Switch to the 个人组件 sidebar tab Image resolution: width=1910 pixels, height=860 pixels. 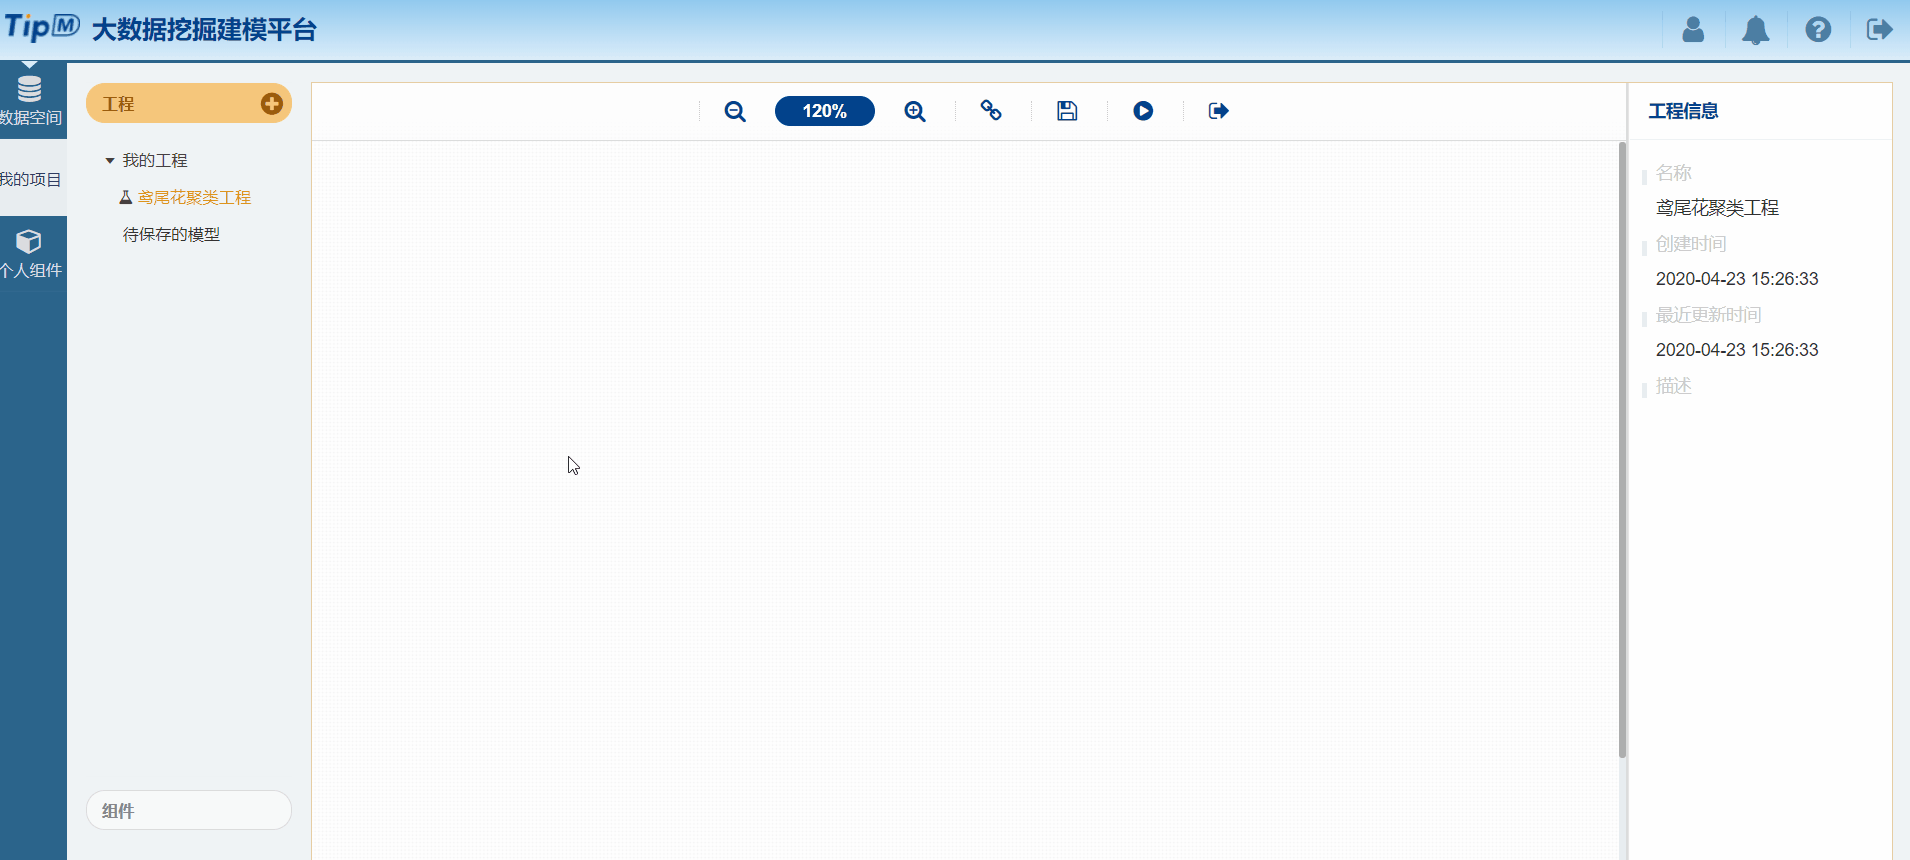click(30, 254)
